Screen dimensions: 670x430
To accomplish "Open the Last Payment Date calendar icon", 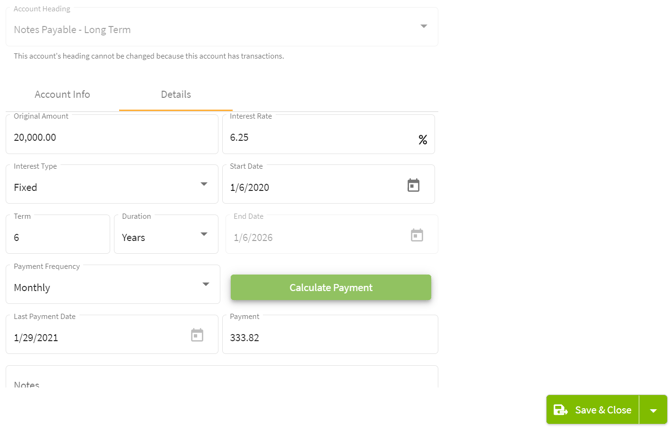I will (197, 335).
